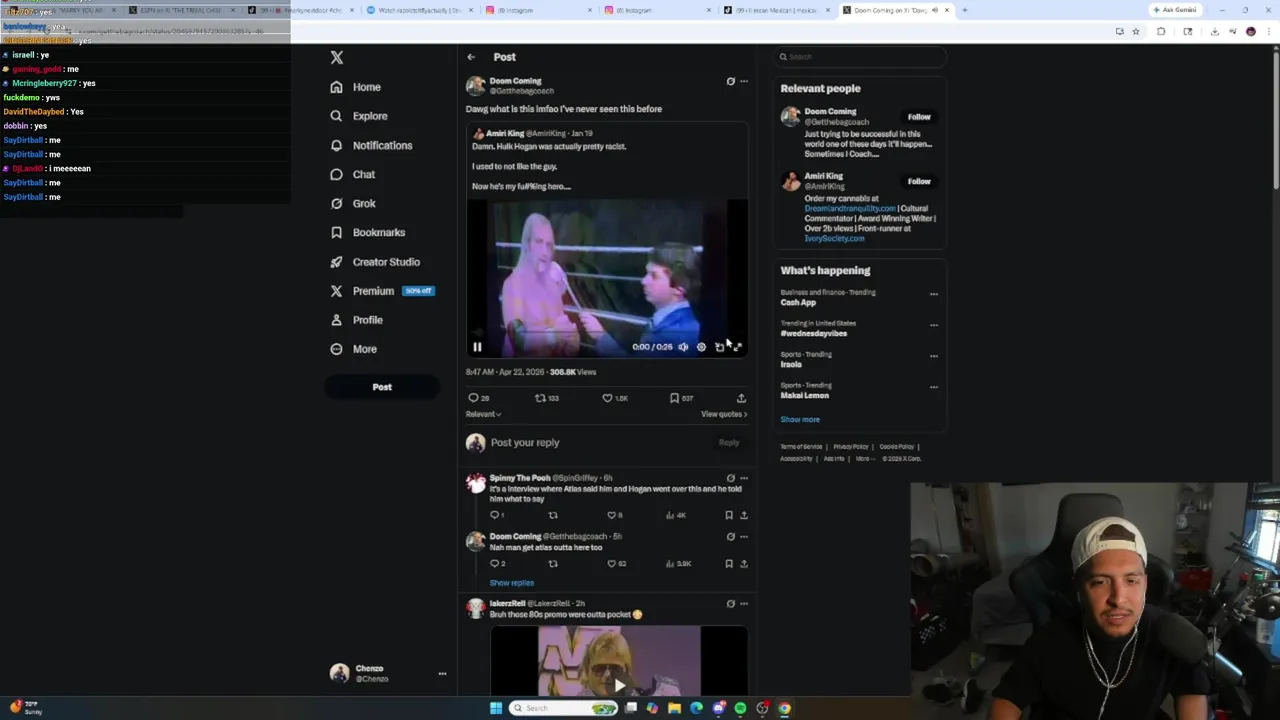
Task: Open the Dreamlandtranquility.com link
Action: 850,208
